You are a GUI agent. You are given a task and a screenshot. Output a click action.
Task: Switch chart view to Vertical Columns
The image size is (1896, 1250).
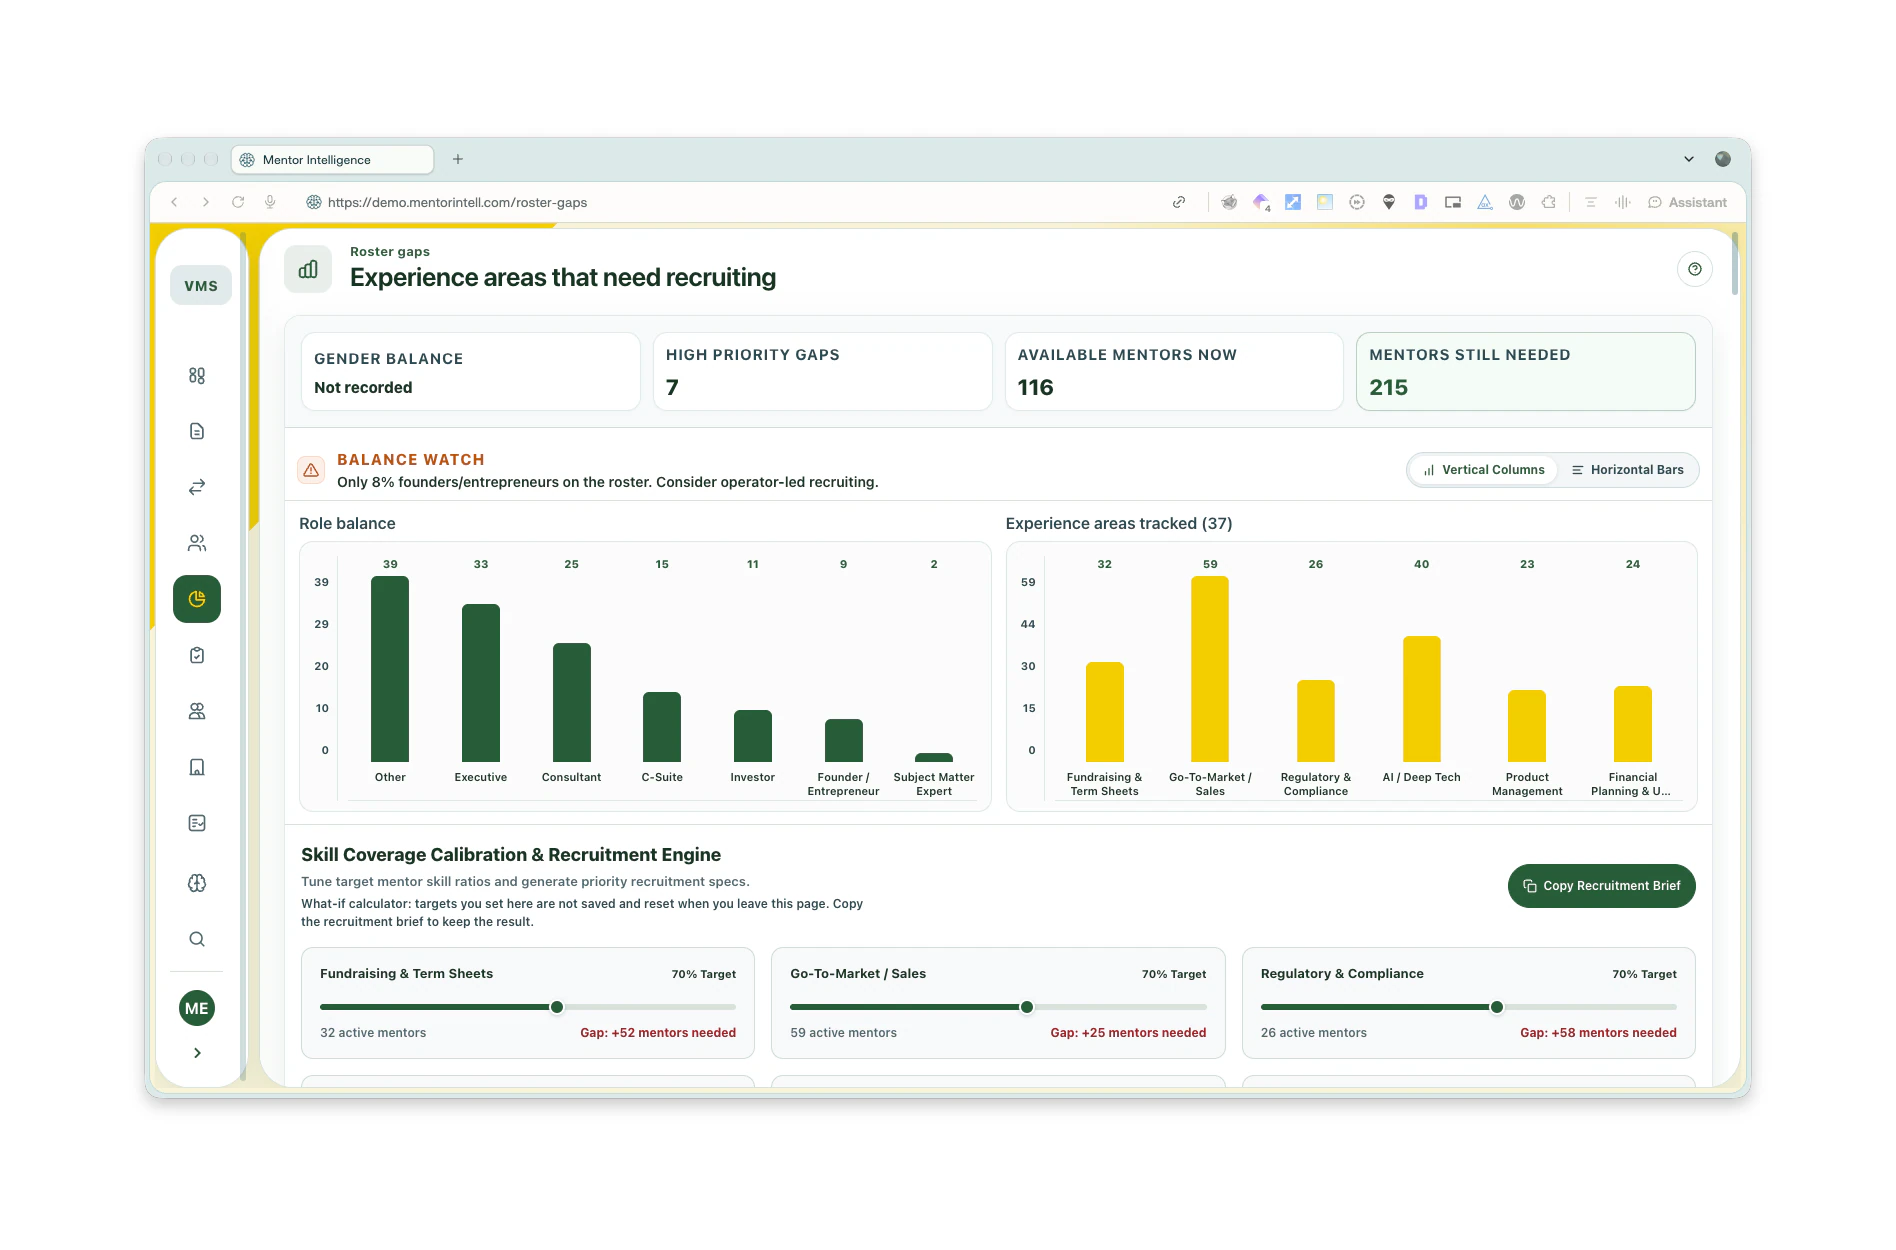pos(1484,470)
